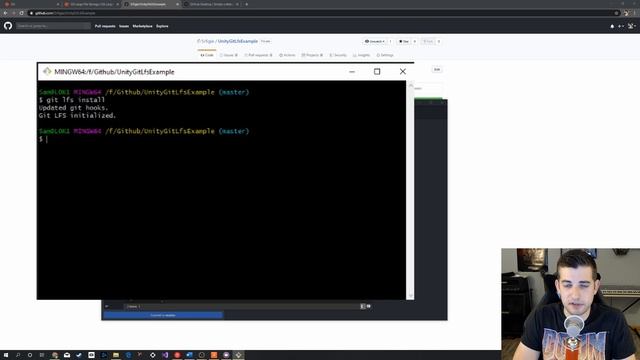
Task: Switch to the second browser tab
Action: coord(91,4)
